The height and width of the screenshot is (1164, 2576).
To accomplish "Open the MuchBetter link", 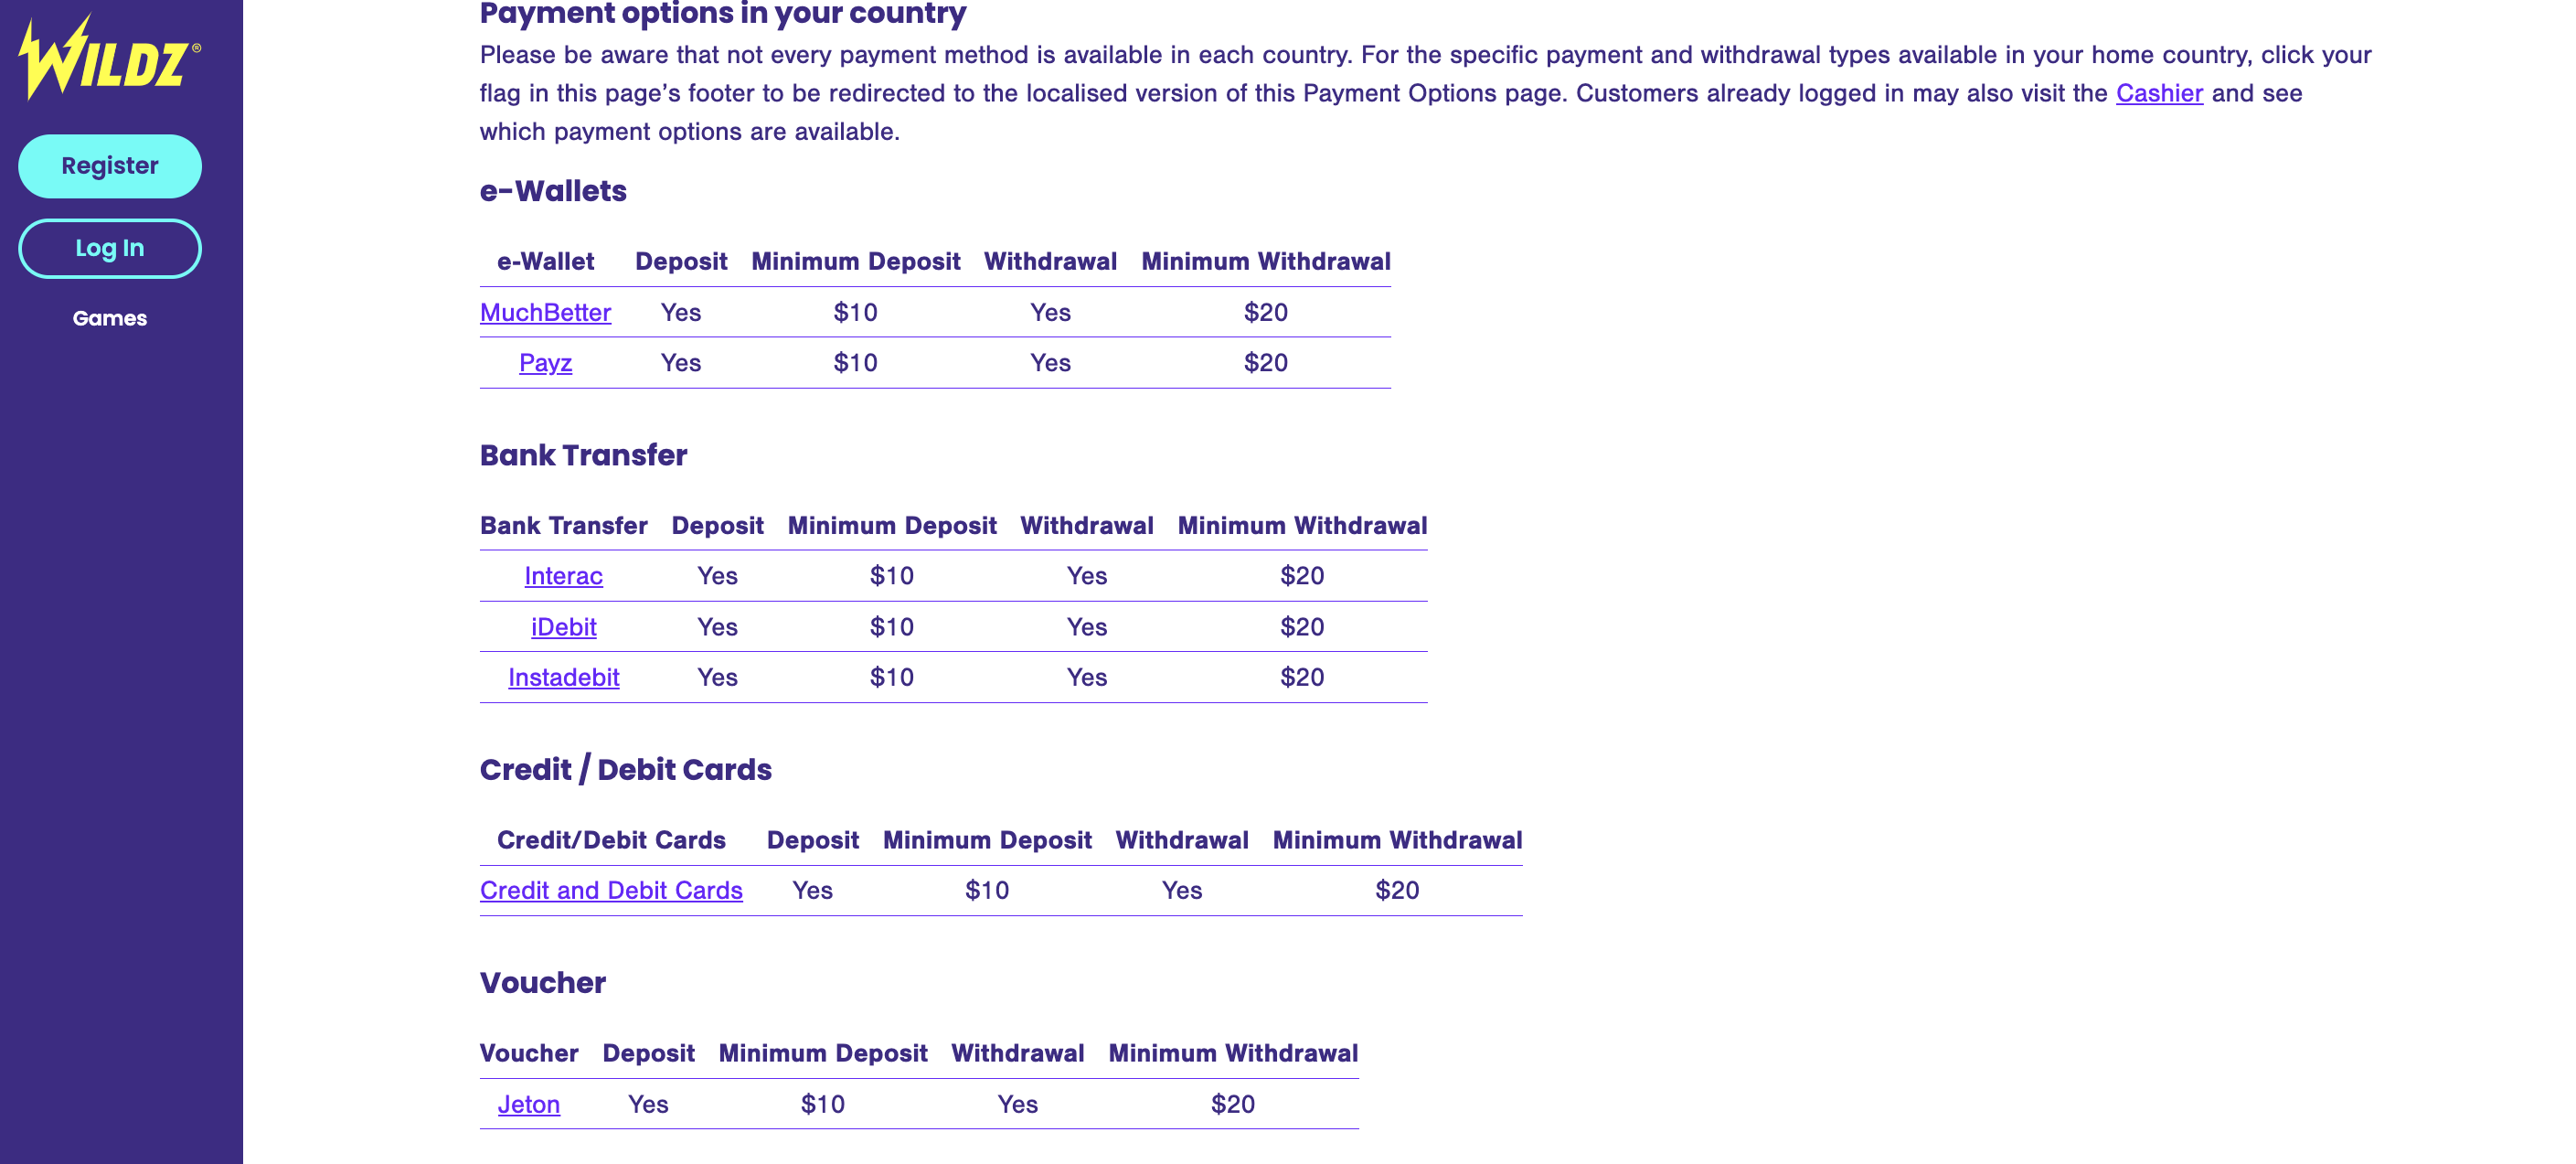I will (545, 312).
